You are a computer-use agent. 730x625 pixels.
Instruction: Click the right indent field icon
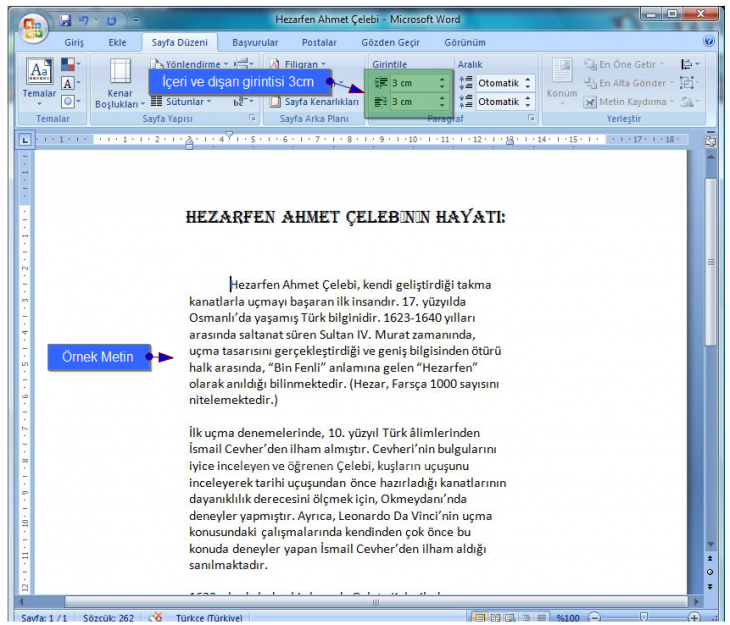tap(381, 102)
